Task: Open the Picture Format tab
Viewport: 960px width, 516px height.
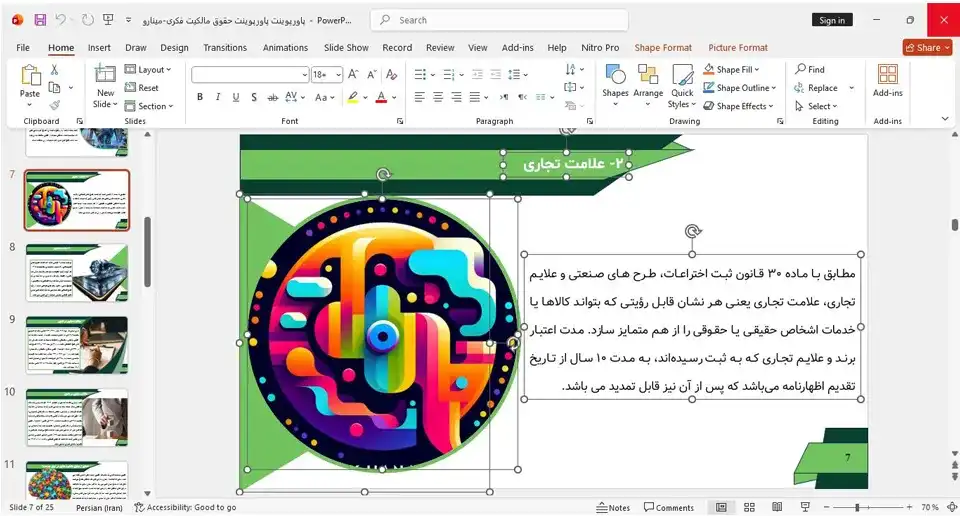Action: point(738,48)
